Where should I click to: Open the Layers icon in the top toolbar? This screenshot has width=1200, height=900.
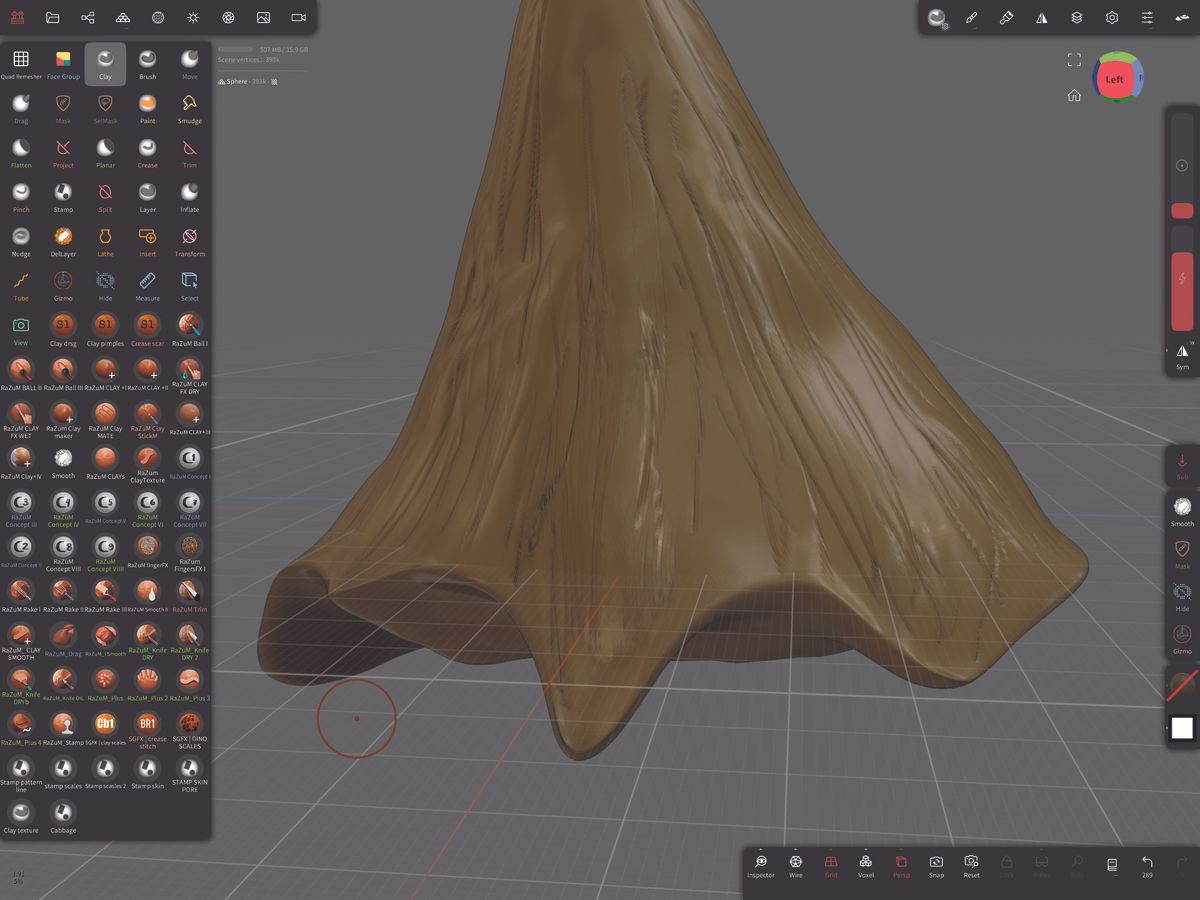click(x=1077, y=17)
